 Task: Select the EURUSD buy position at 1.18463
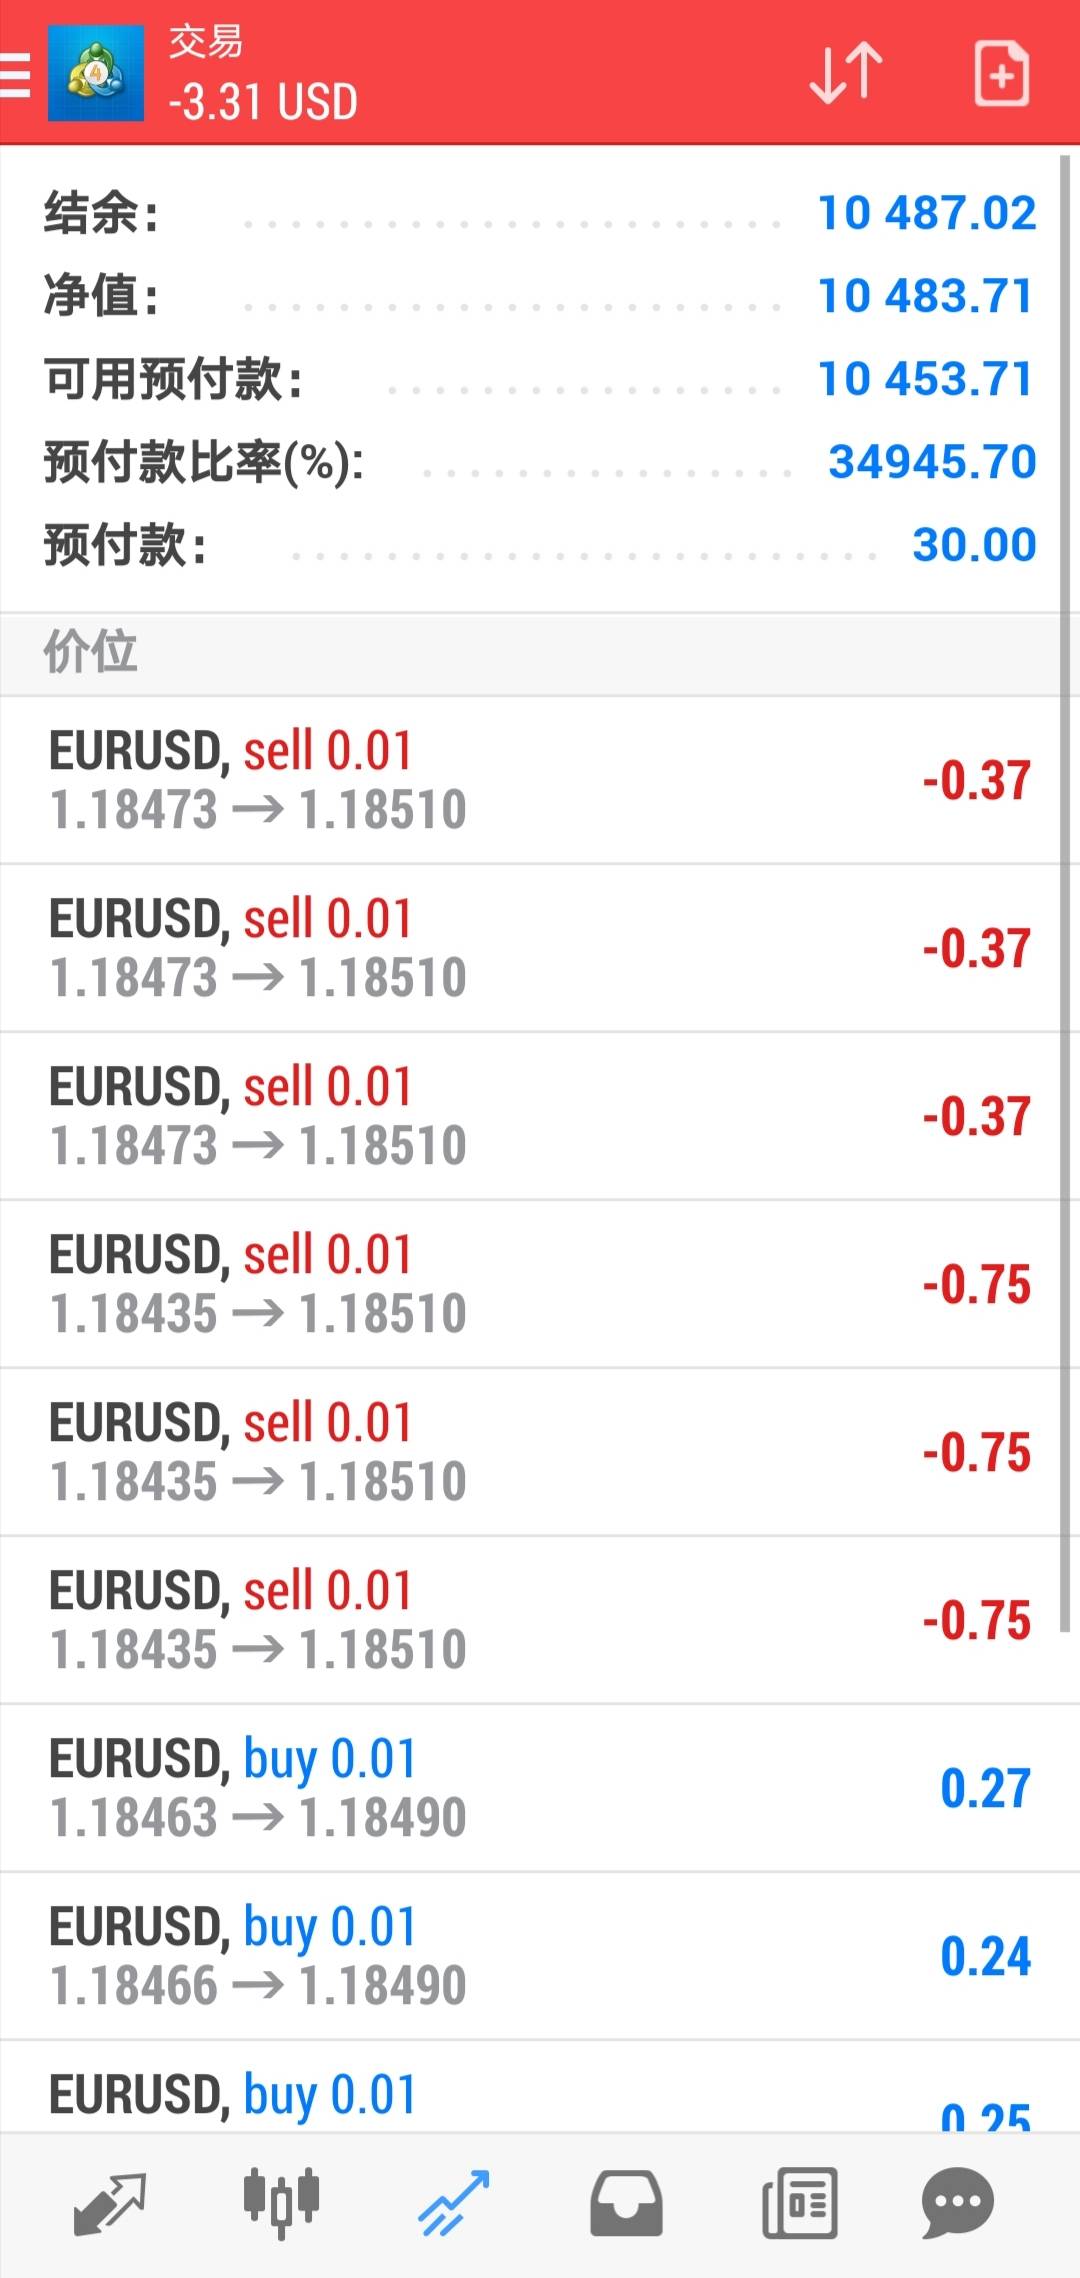tap(530, 1788)
